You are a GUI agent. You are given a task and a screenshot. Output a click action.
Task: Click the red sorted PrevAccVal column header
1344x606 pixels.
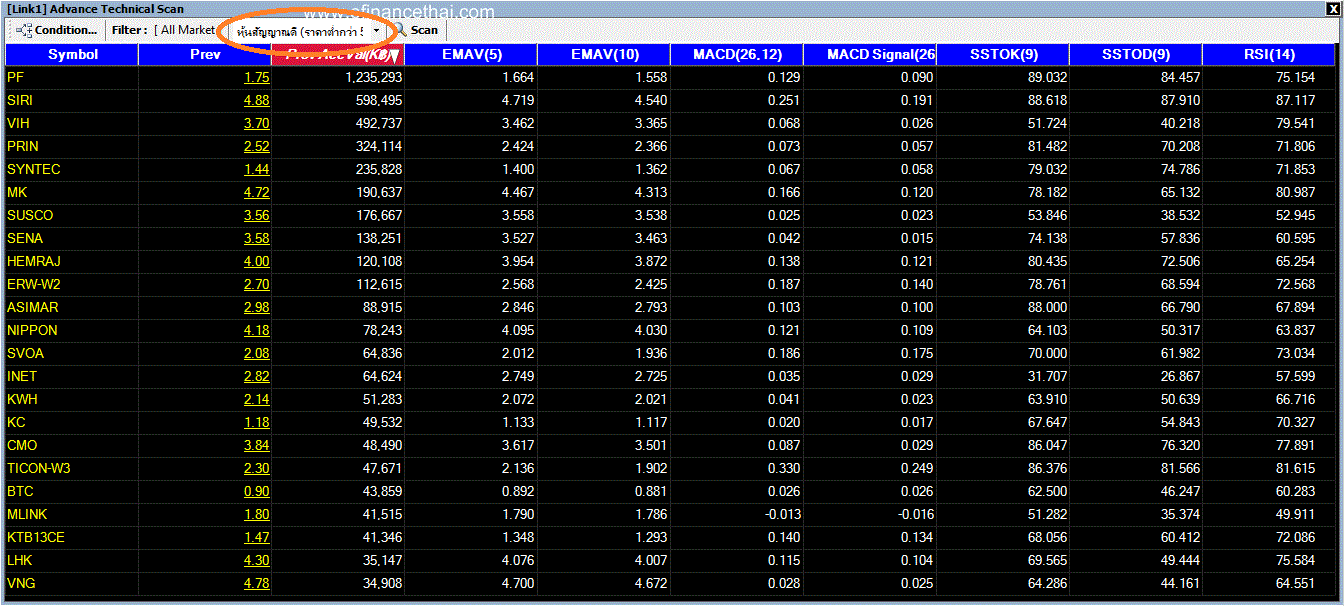(x=338, y=55)
